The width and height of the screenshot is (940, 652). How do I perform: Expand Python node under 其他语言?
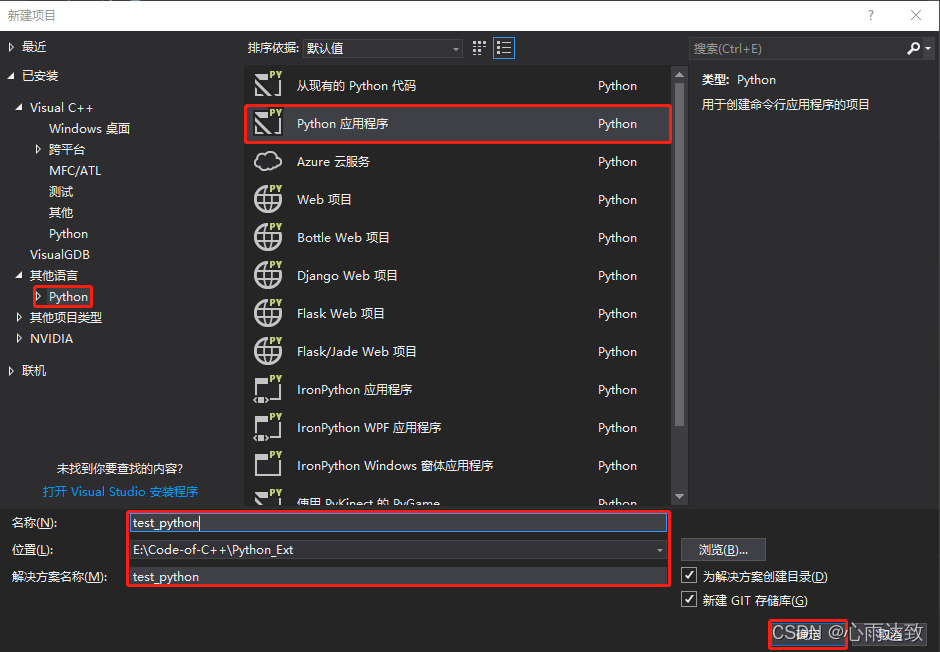pos(38,296)
